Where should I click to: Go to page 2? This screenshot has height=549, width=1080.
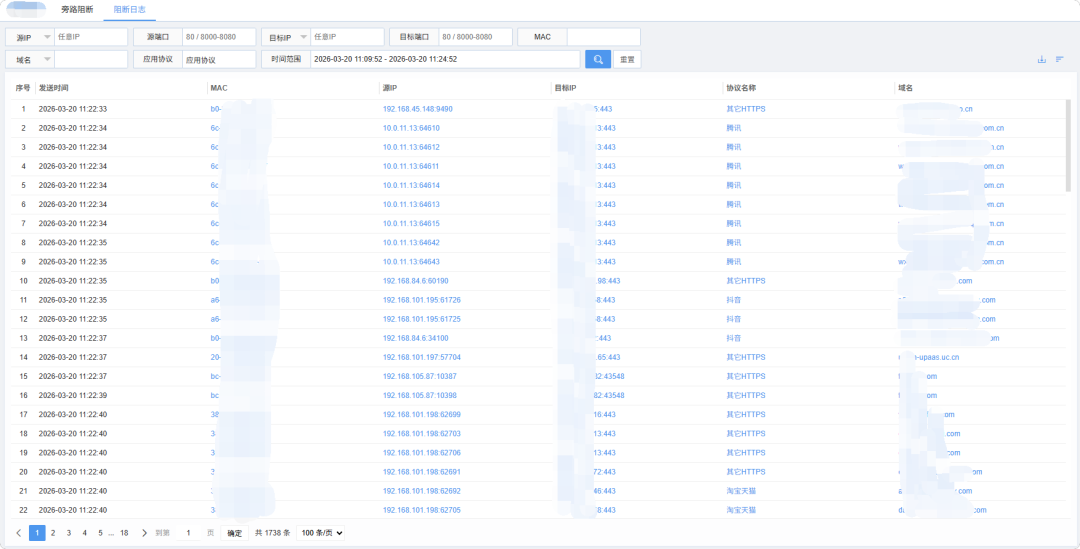coord(53,532)
